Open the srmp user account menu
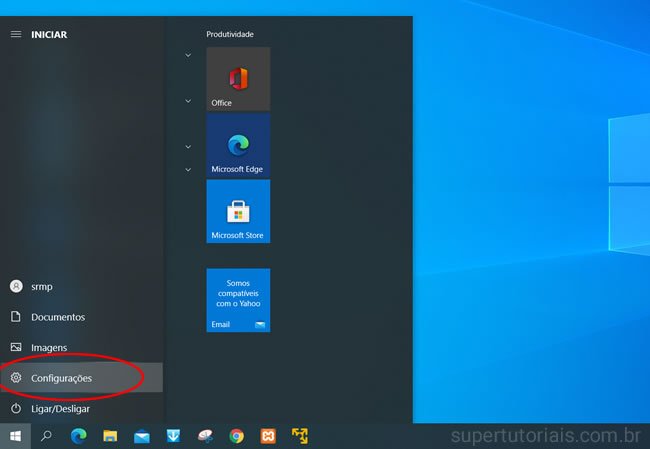 tap(40, 286)
